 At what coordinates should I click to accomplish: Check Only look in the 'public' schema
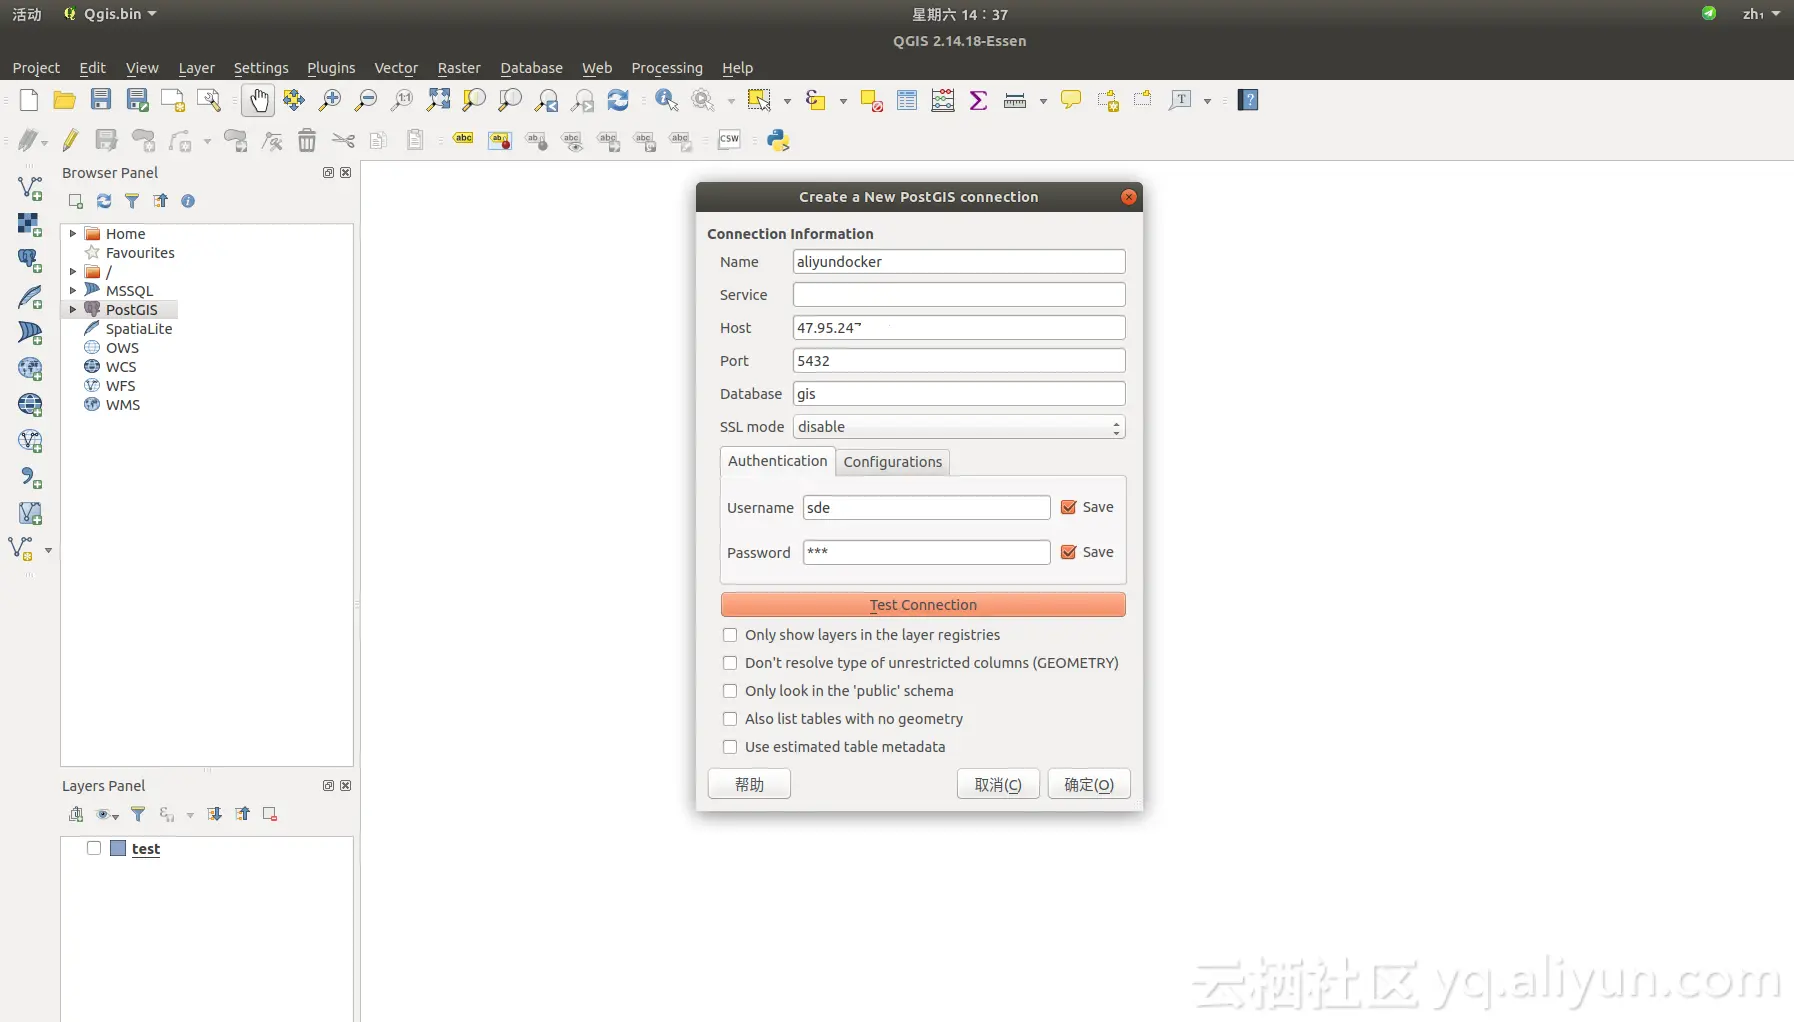click(x=729, y=691)
